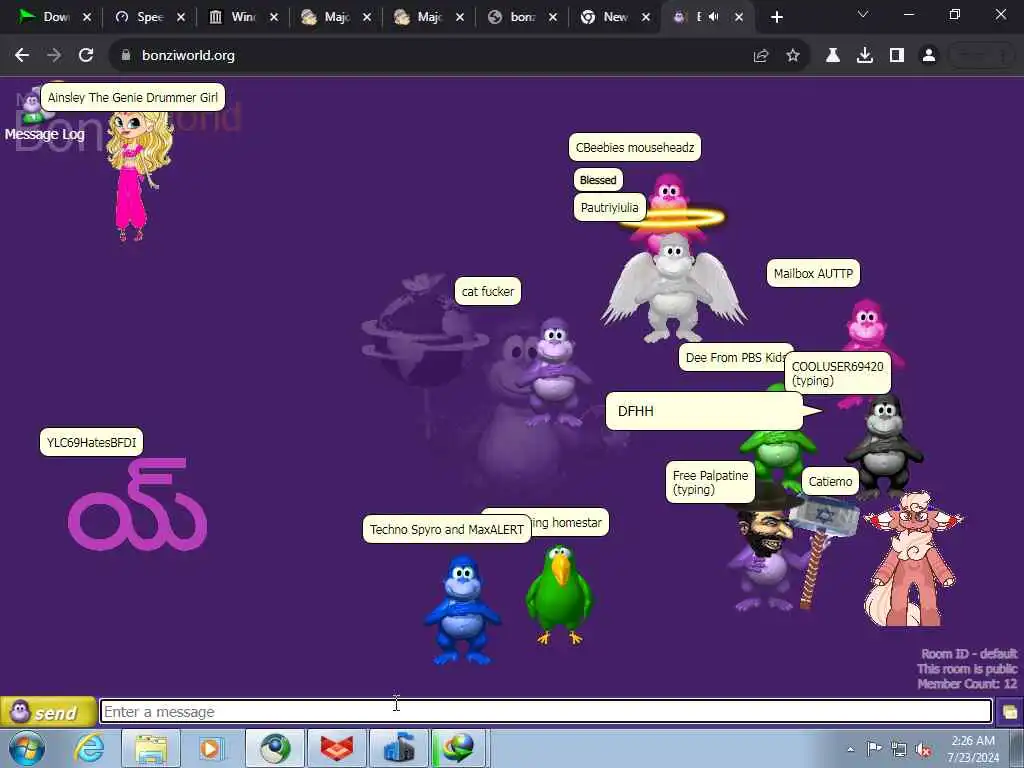1024x768 pixels.
Task: Open the Windows Start menu orb
Action: tap(26, 748)
